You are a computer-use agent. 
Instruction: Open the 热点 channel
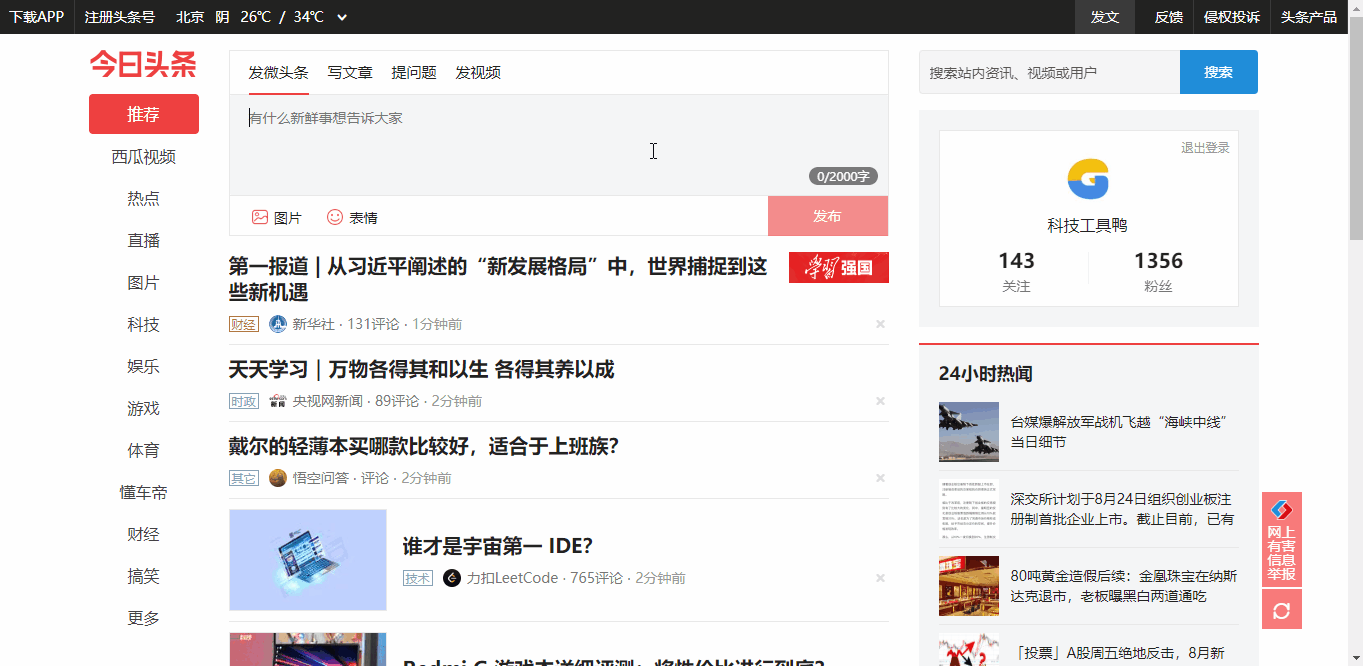click(x=144, y=199)
